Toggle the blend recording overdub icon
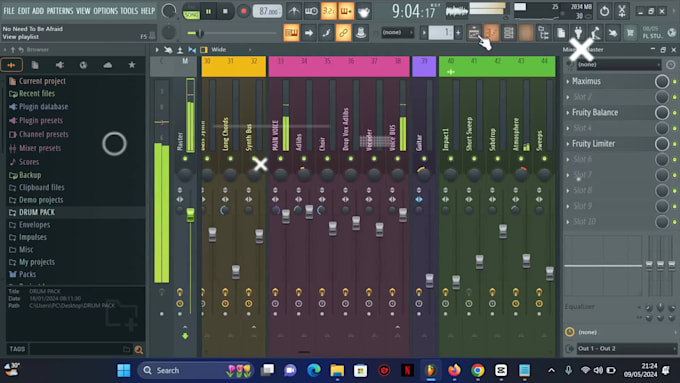 click(346, 11)
